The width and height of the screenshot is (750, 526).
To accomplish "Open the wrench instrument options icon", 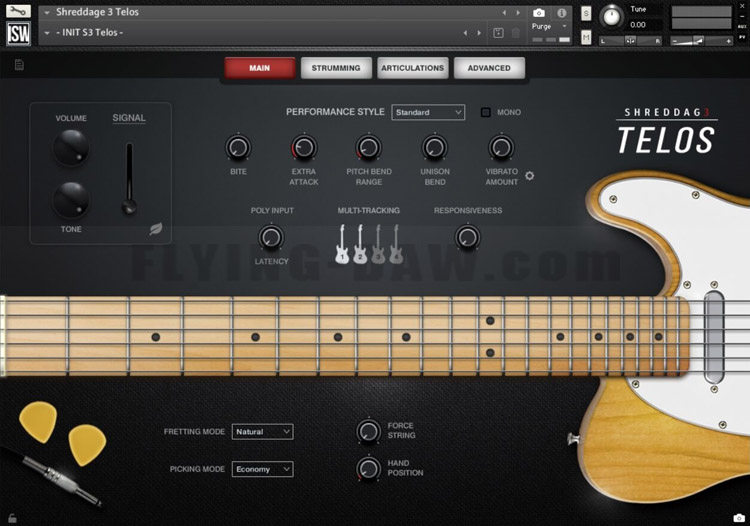I will 18,11.
